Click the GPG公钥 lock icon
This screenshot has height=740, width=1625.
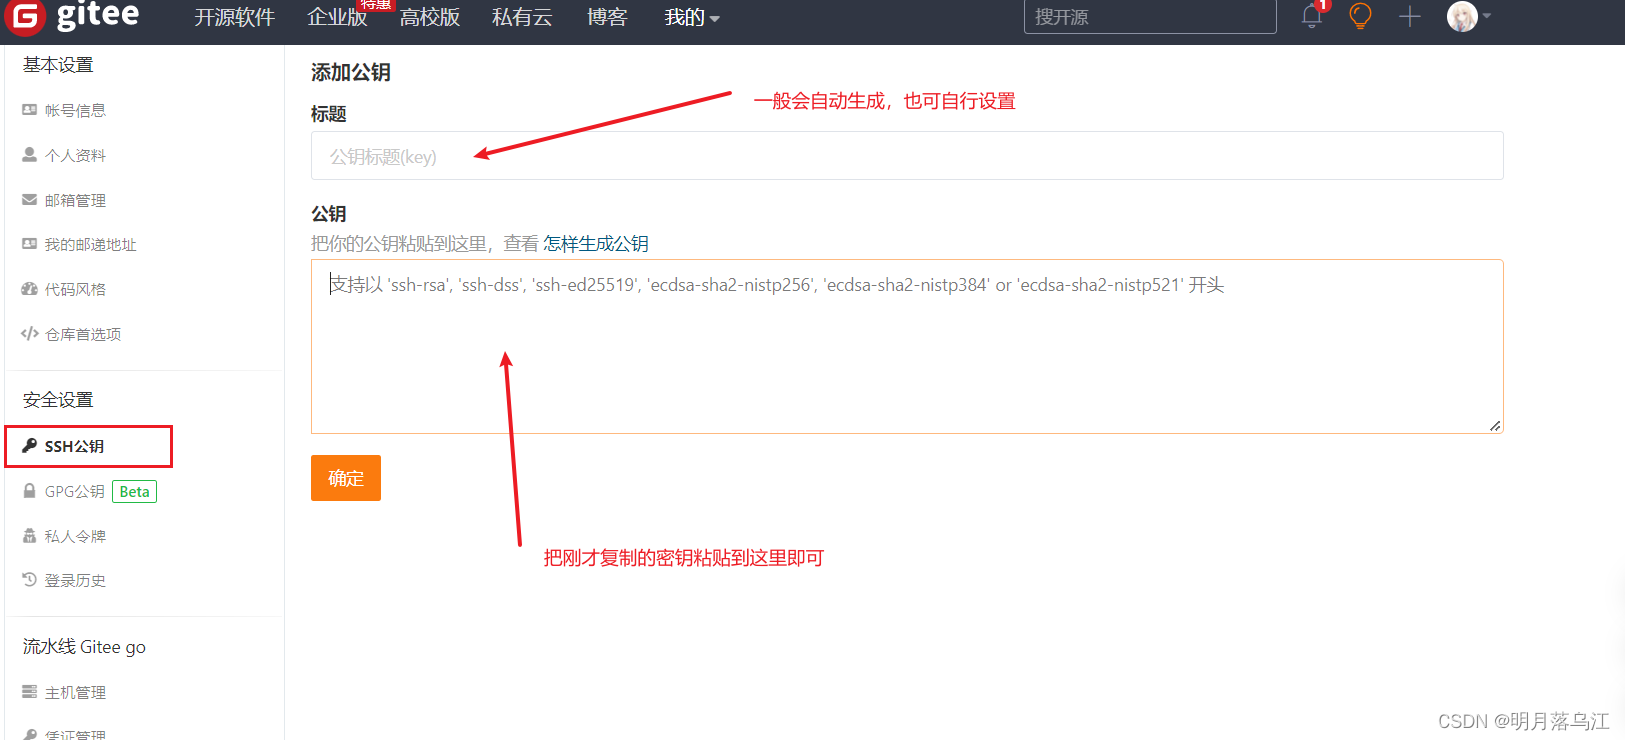(29, 491)
